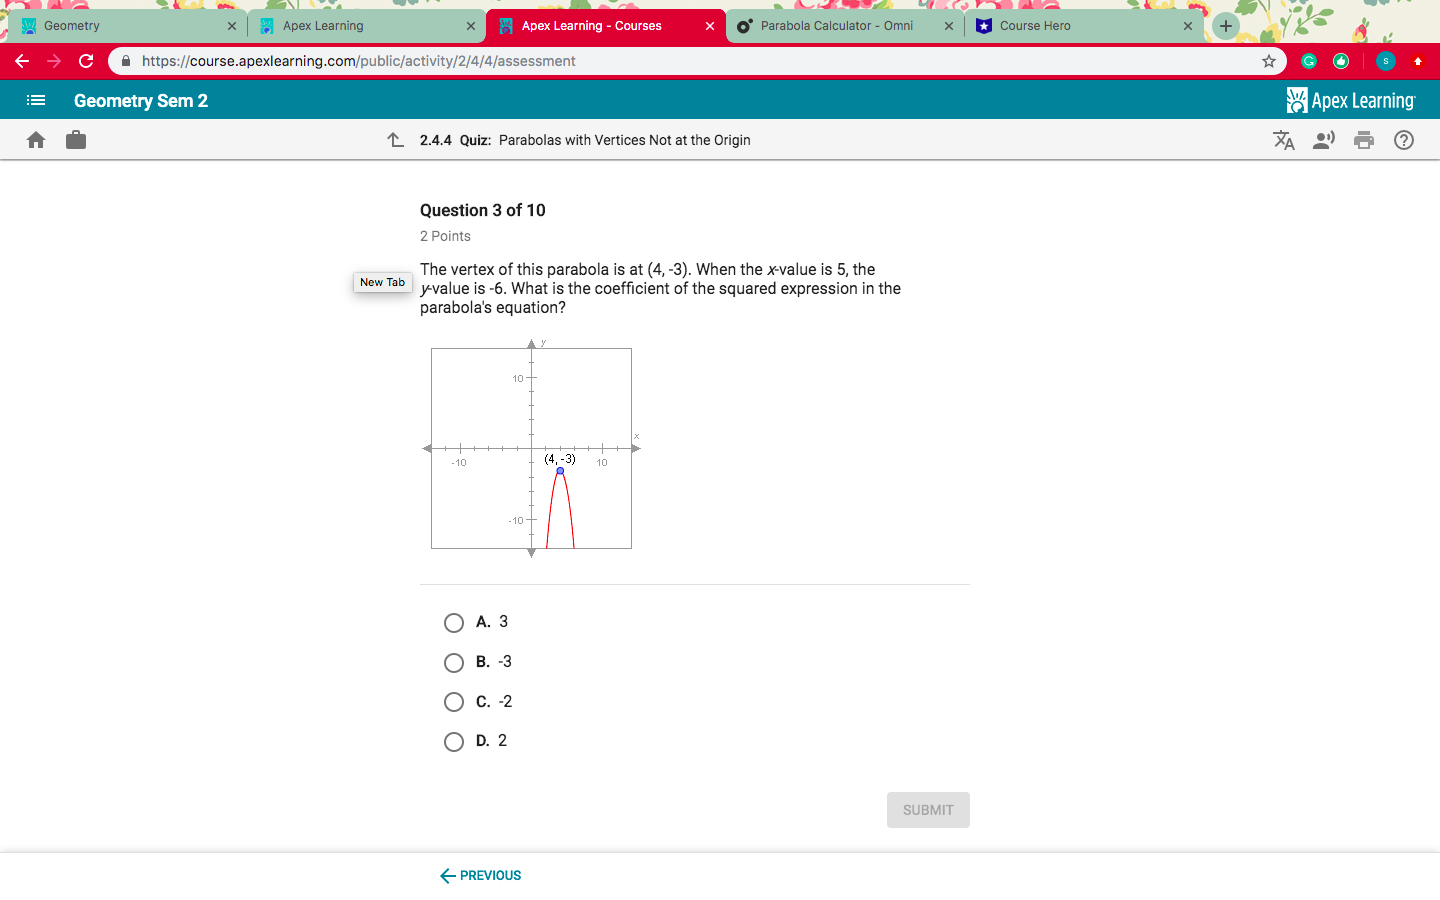Open the translate/language icon in the toolbar
1440x900 pixels.
1284,140
